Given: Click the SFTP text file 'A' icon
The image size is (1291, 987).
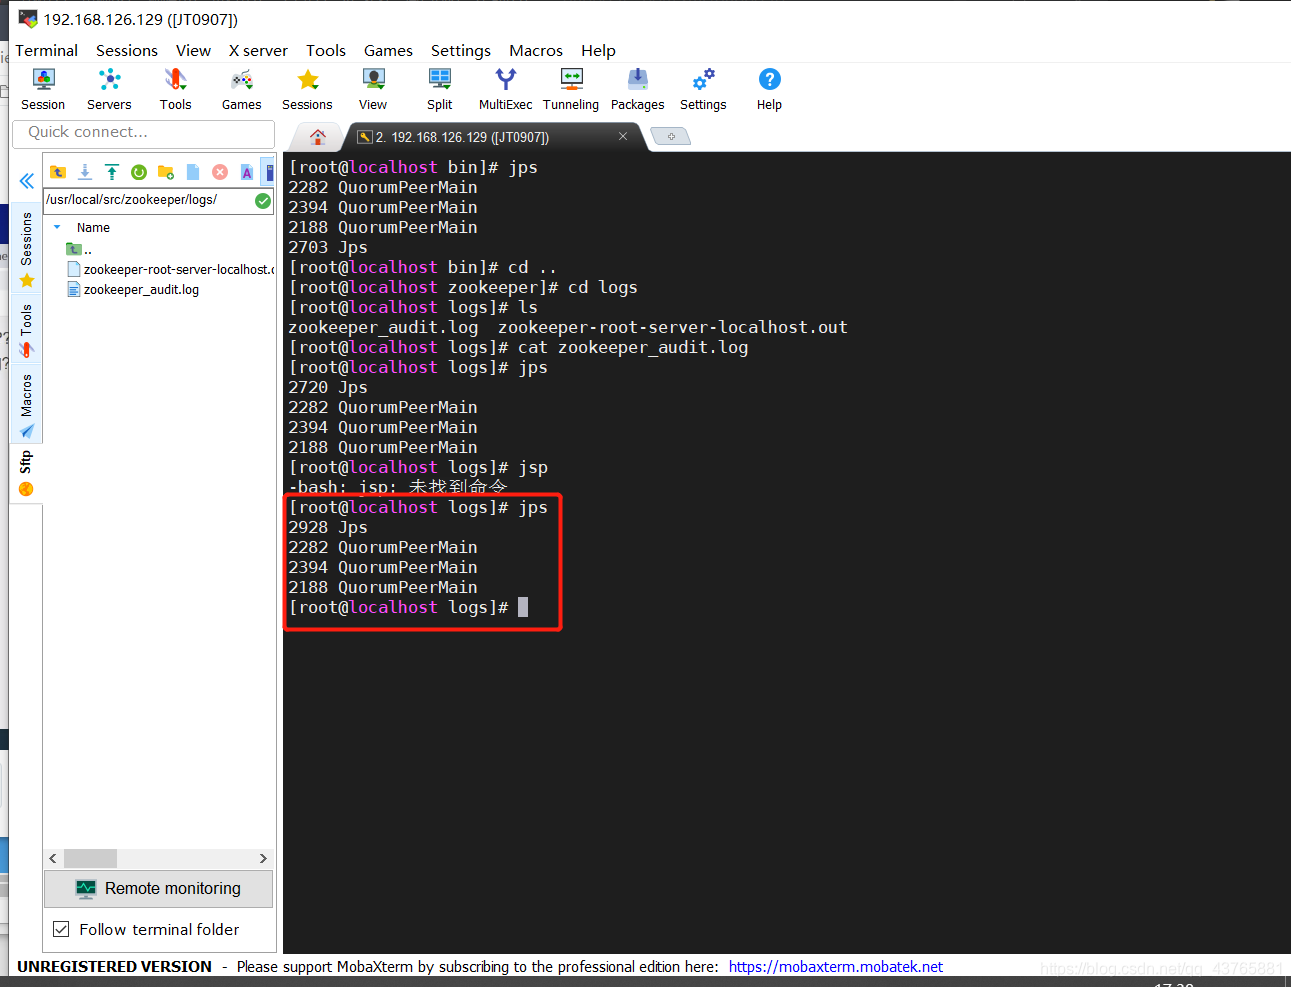Looking at the screenshot, I should pyautogui.click(x=247, y=172).
